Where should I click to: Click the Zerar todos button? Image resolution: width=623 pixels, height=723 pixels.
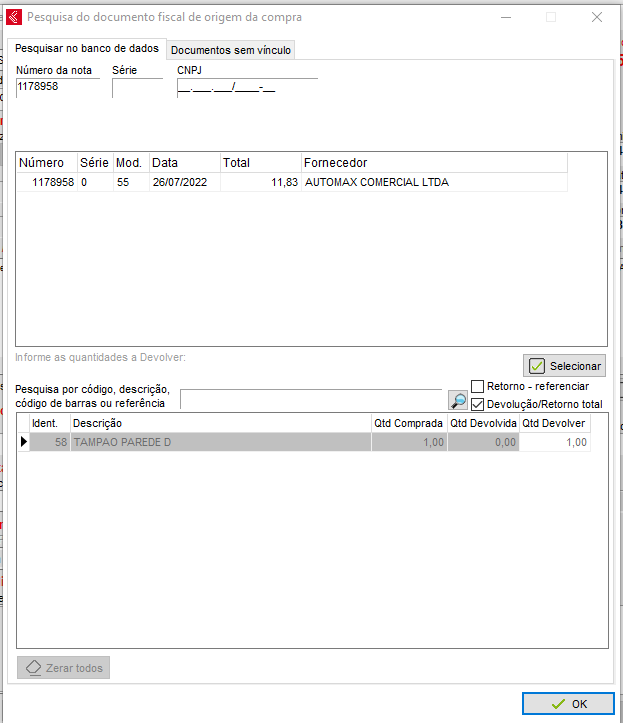pyautogui.click(x=63, y=668)
